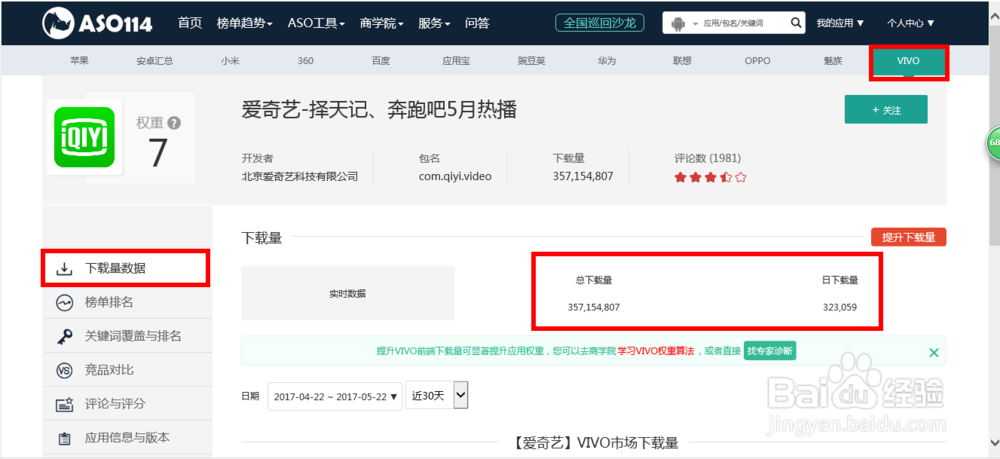This screenshot has width=1000, height=459.
Task: Switch to the 360 store tab
Action: tap(305, 61)
